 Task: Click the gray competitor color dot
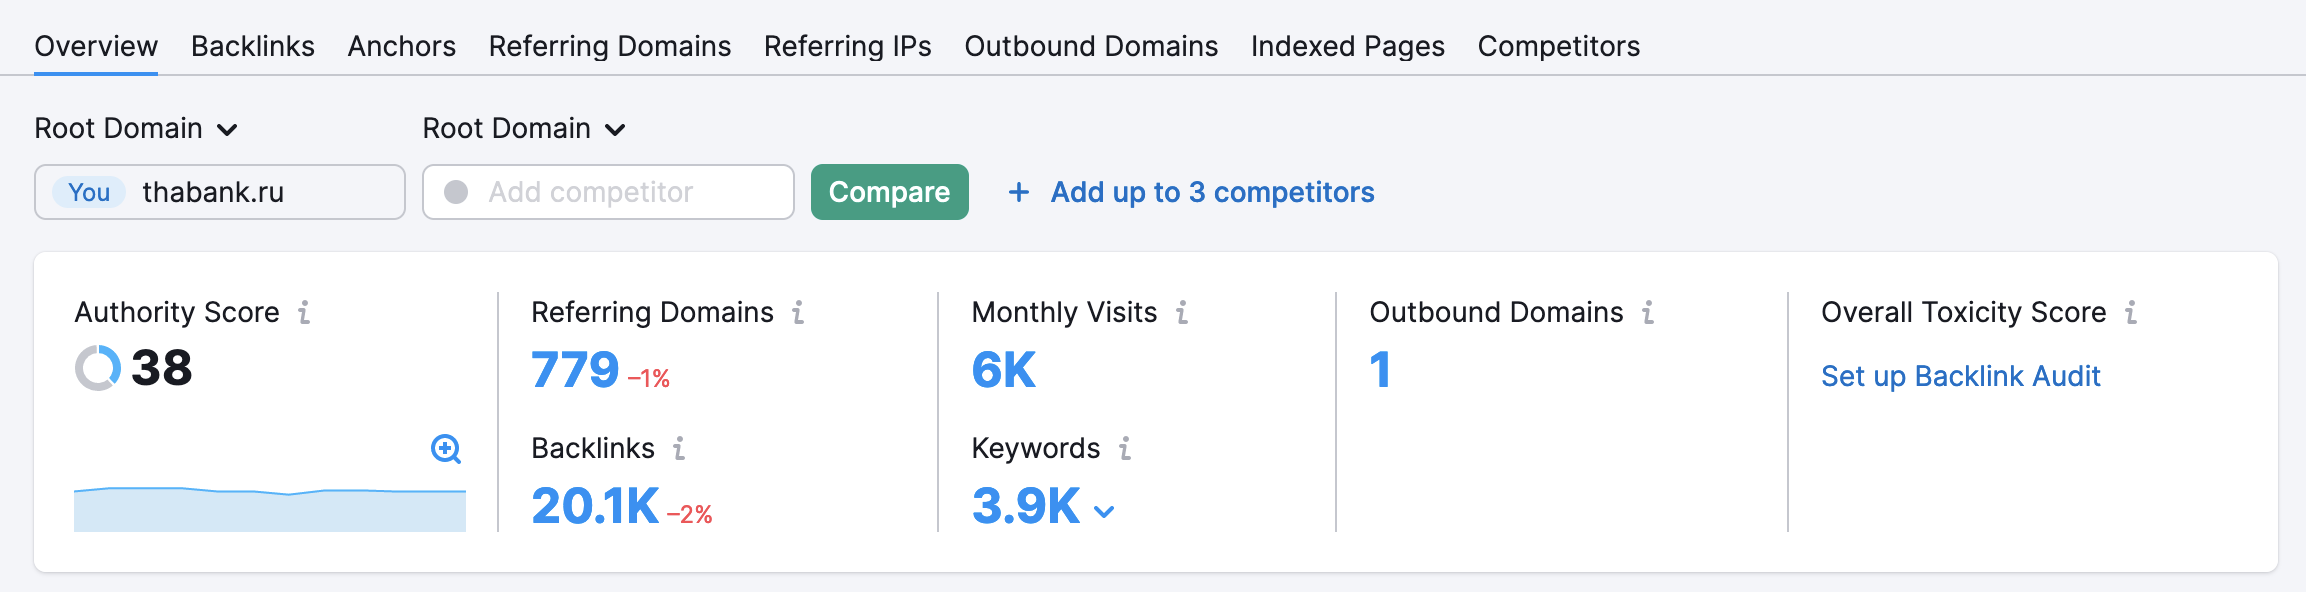(x=456, y=192)
